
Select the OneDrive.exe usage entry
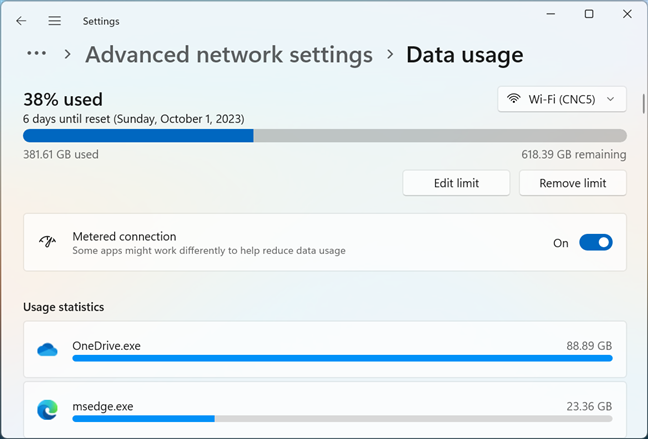[x=325, y=349]
